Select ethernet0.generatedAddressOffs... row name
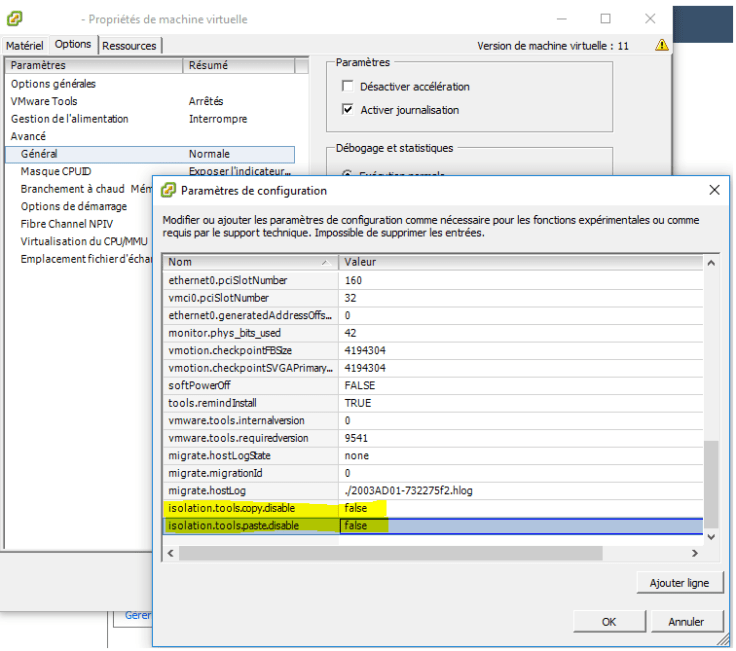The height and width of the screenshot is (651, 736). coord(250,315)
